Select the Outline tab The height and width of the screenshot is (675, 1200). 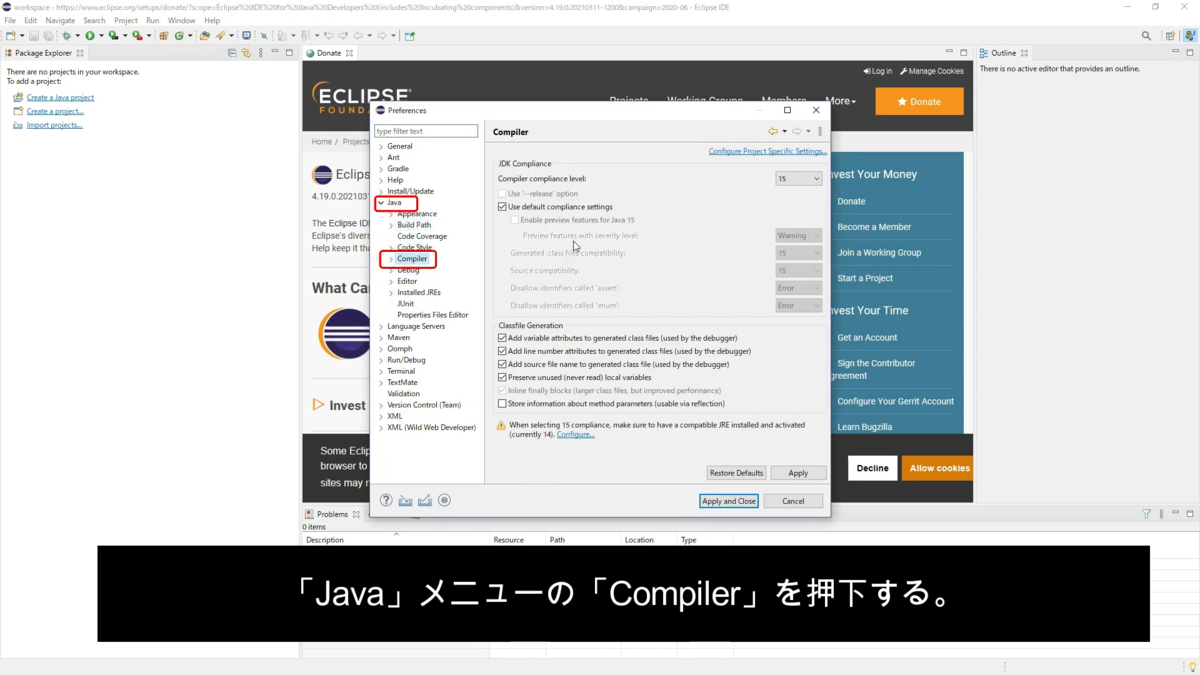click(x=1003, y=53)
